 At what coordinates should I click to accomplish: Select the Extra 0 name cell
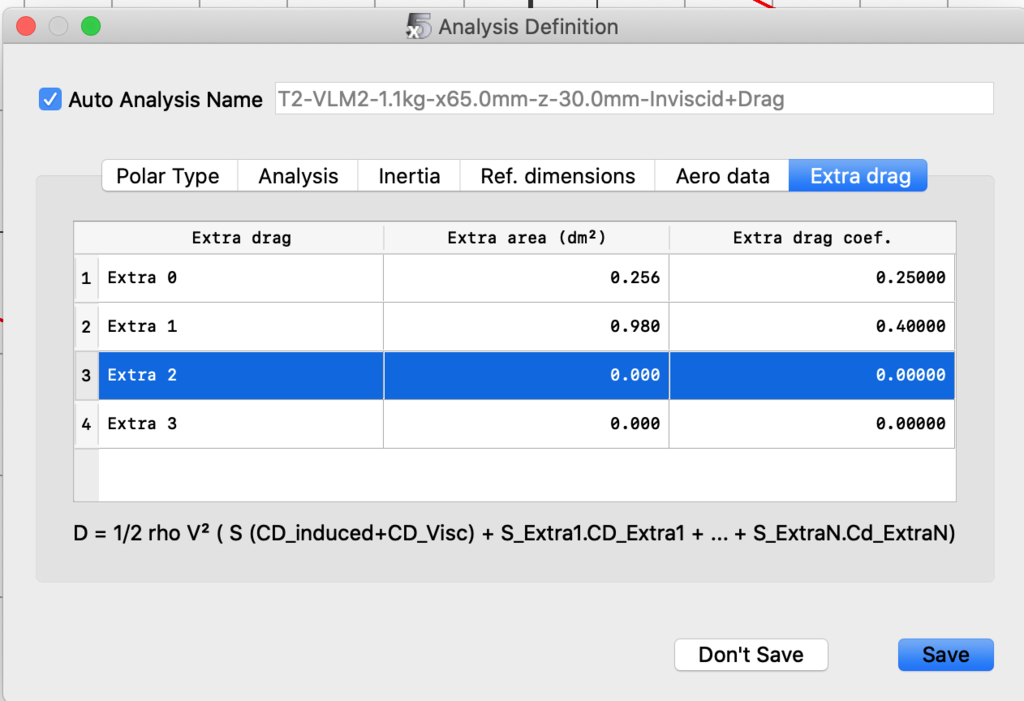point(240,278)
